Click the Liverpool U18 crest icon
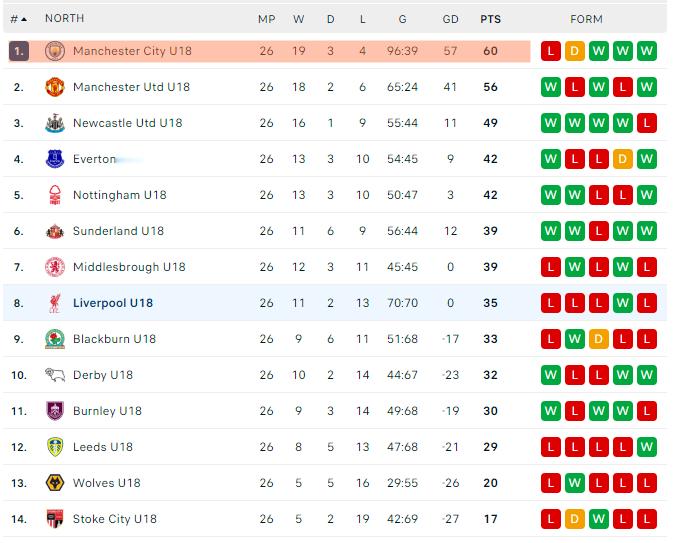This screenshot has height=543, width=676. [55, 303]
